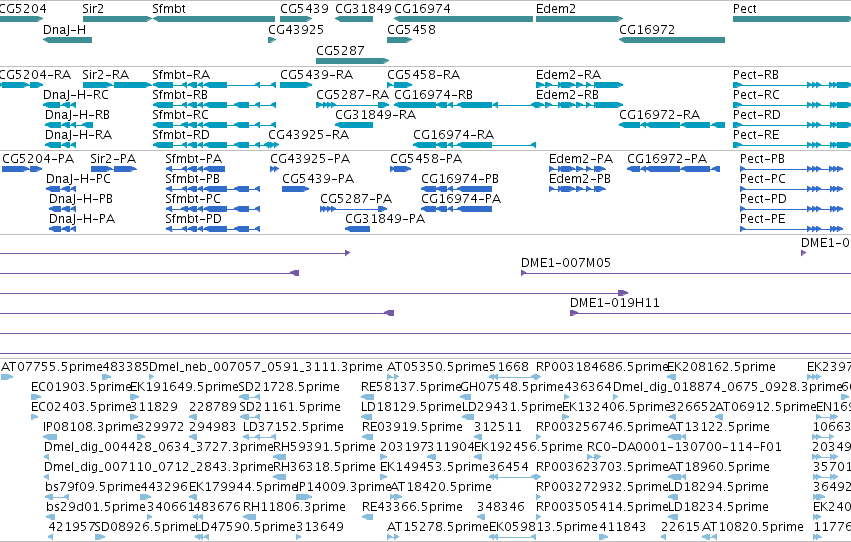Select transcript DnaJ-H-RB
This screenshot has width=851, height=542.
pos(78,115)
